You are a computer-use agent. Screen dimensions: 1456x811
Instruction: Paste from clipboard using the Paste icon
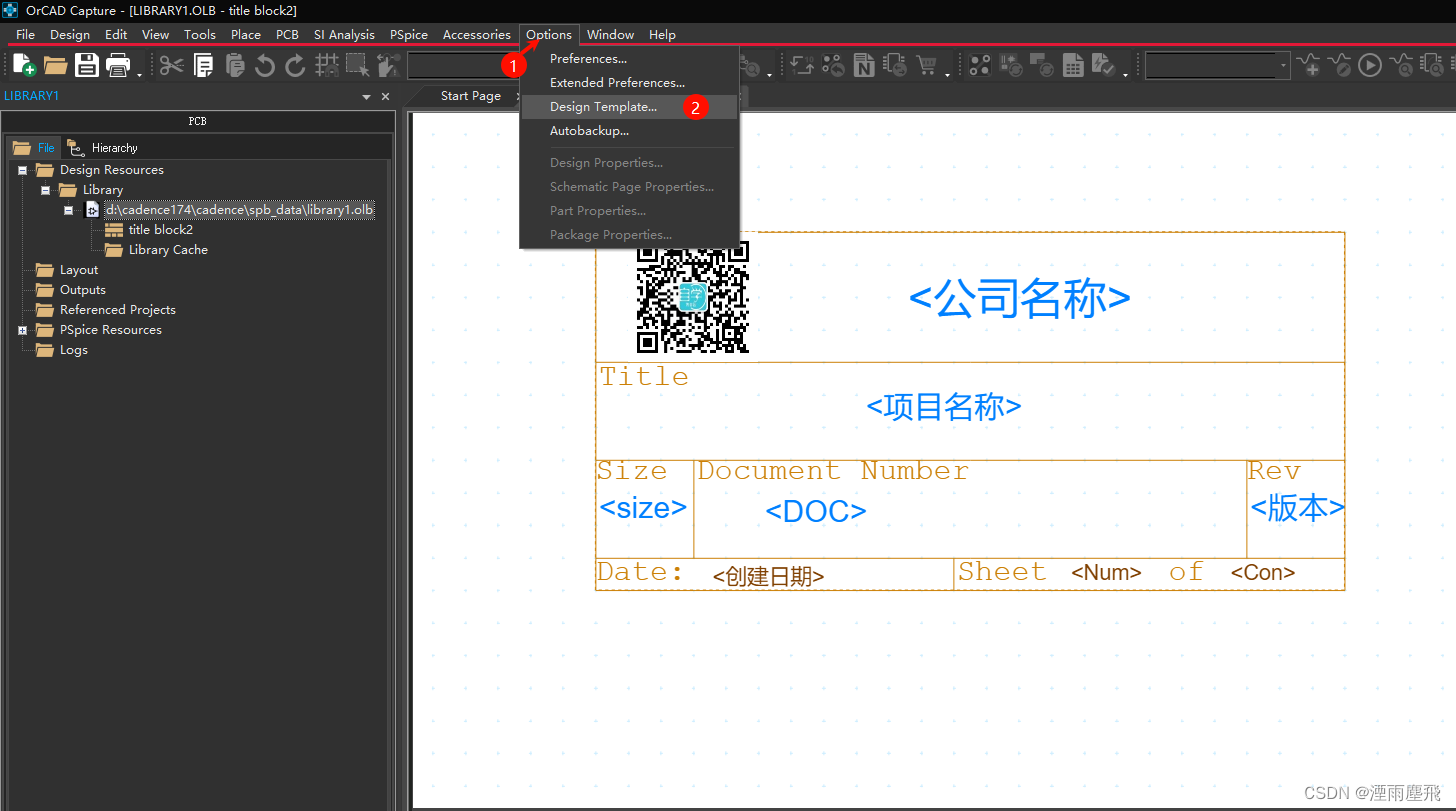(236, 64)
